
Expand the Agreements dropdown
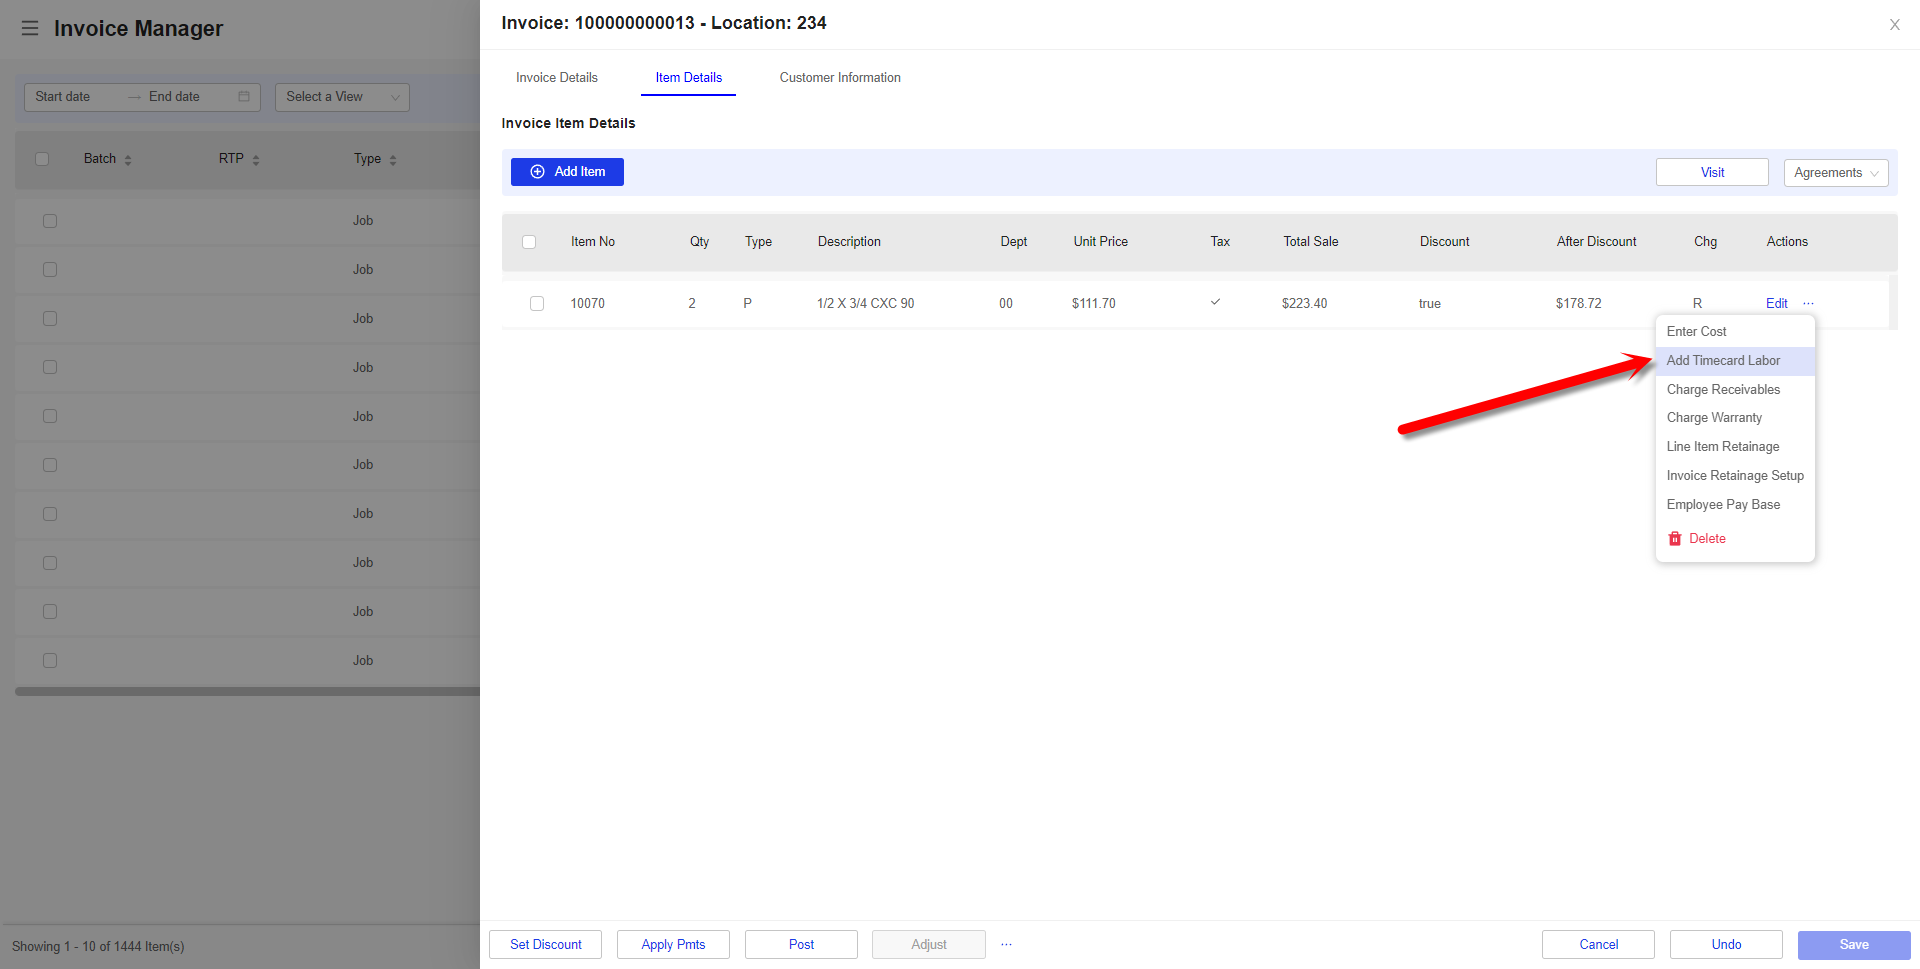(1836, 172)
